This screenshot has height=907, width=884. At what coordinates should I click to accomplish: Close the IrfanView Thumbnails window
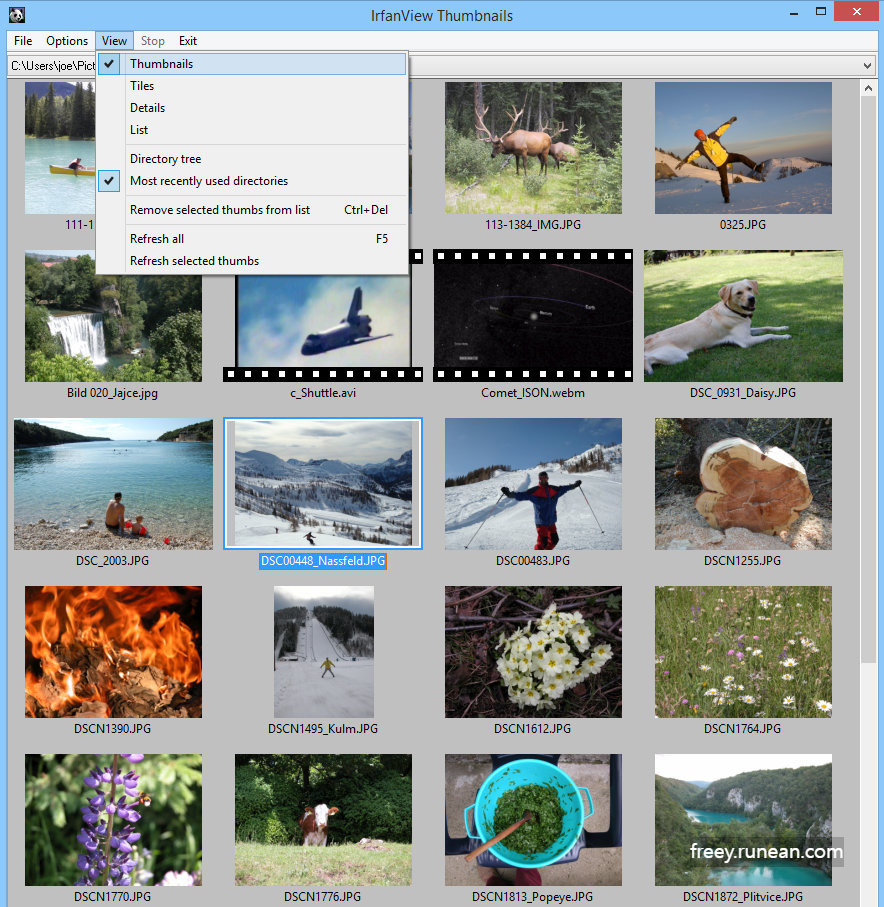pyautogui.click(x=857, y=12)
